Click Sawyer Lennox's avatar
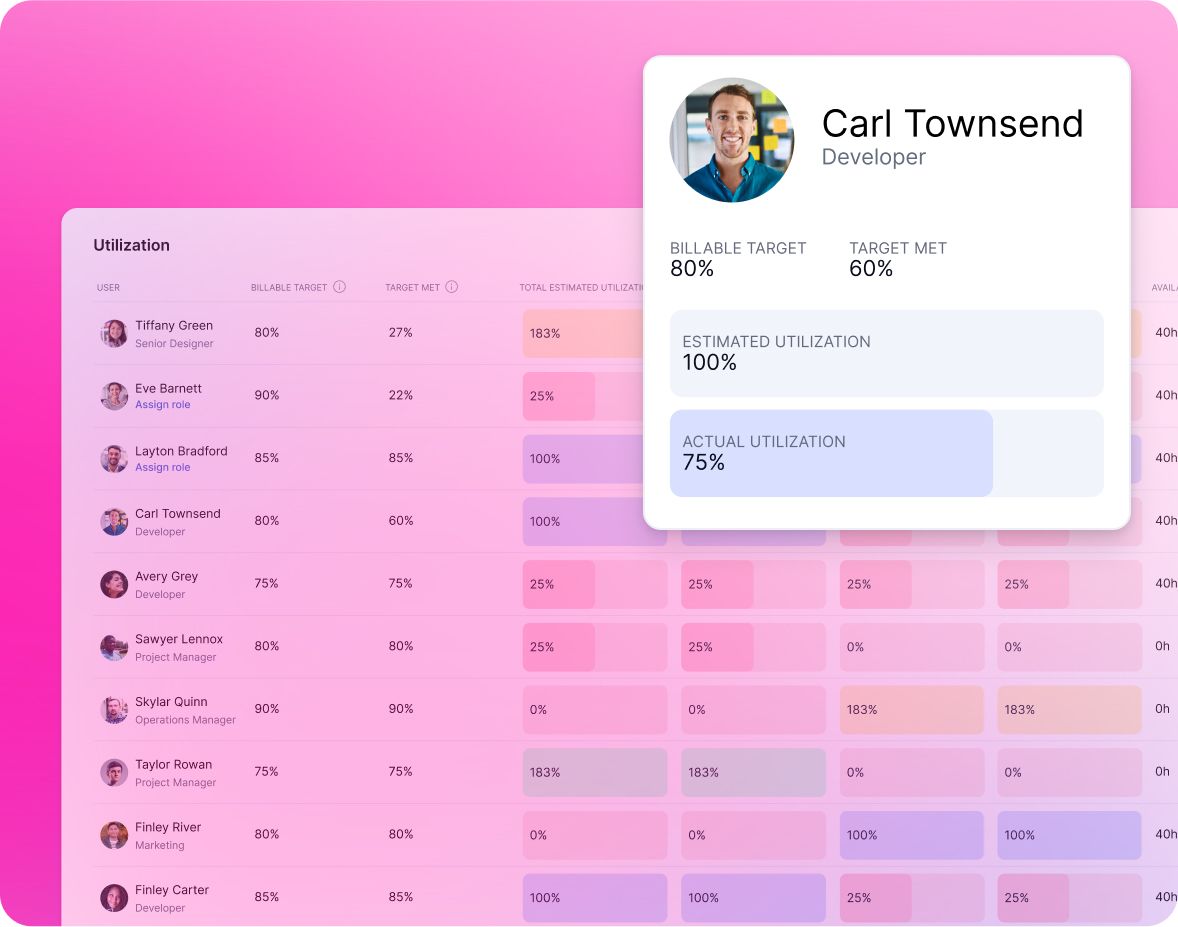 pos(114,647)
